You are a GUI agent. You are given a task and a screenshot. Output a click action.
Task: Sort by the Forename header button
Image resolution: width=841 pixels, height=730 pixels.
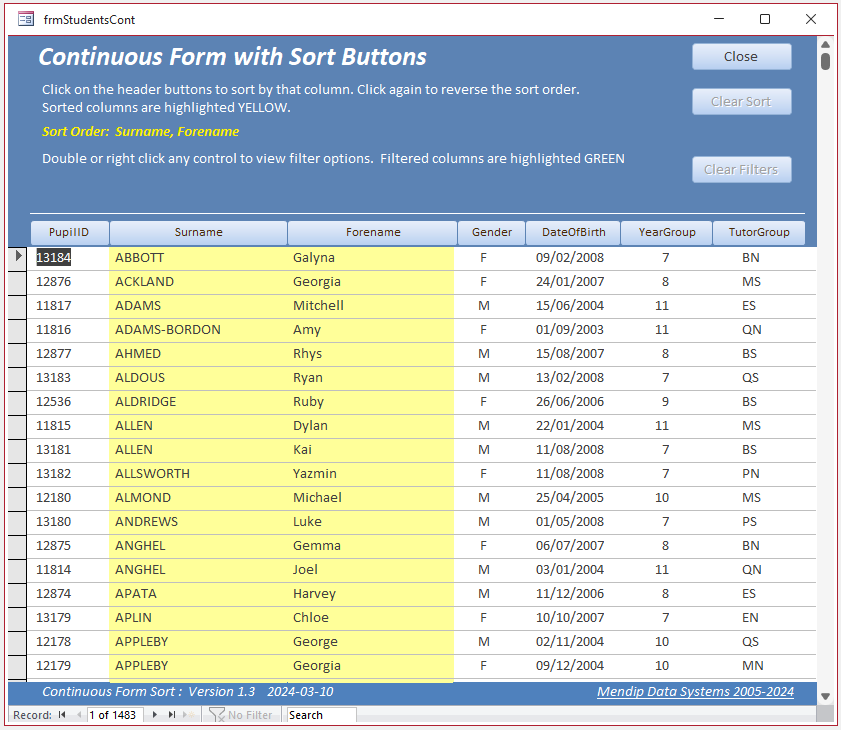(x=373, y=232)
